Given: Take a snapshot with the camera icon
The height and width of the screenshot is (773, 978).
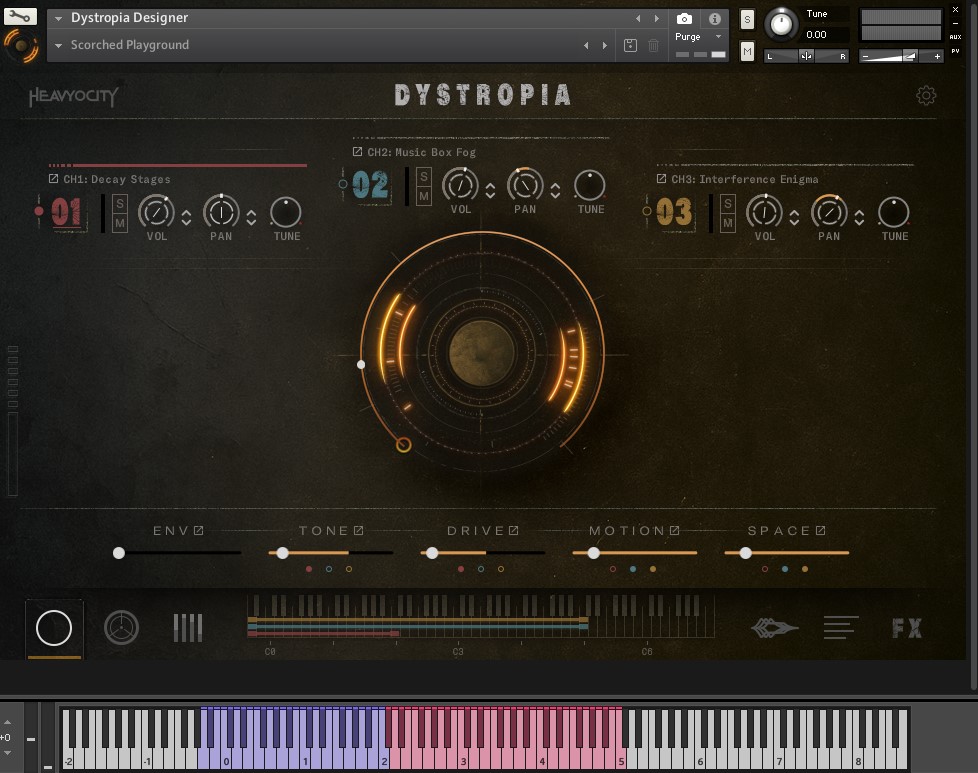Looking at the screenshot, I should tap(684, 19).
